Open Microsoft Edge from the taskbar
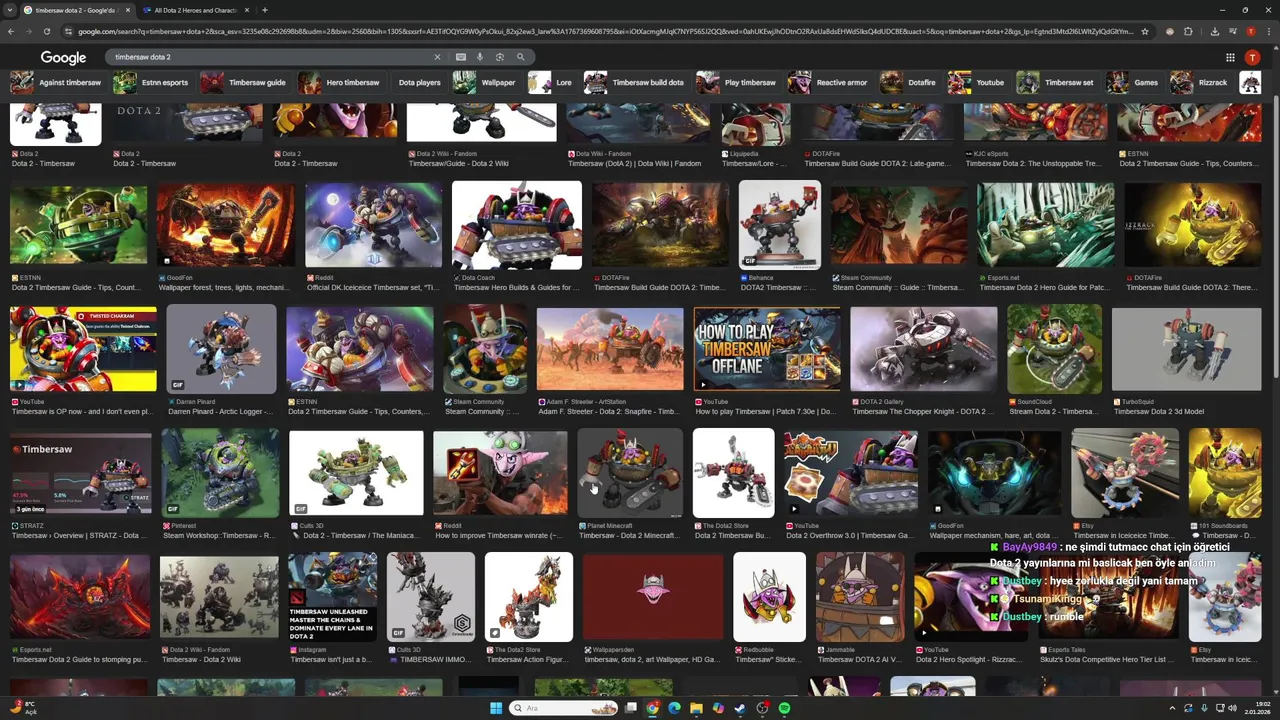This screenshot has width=1280, height=720. click(674, 708)
